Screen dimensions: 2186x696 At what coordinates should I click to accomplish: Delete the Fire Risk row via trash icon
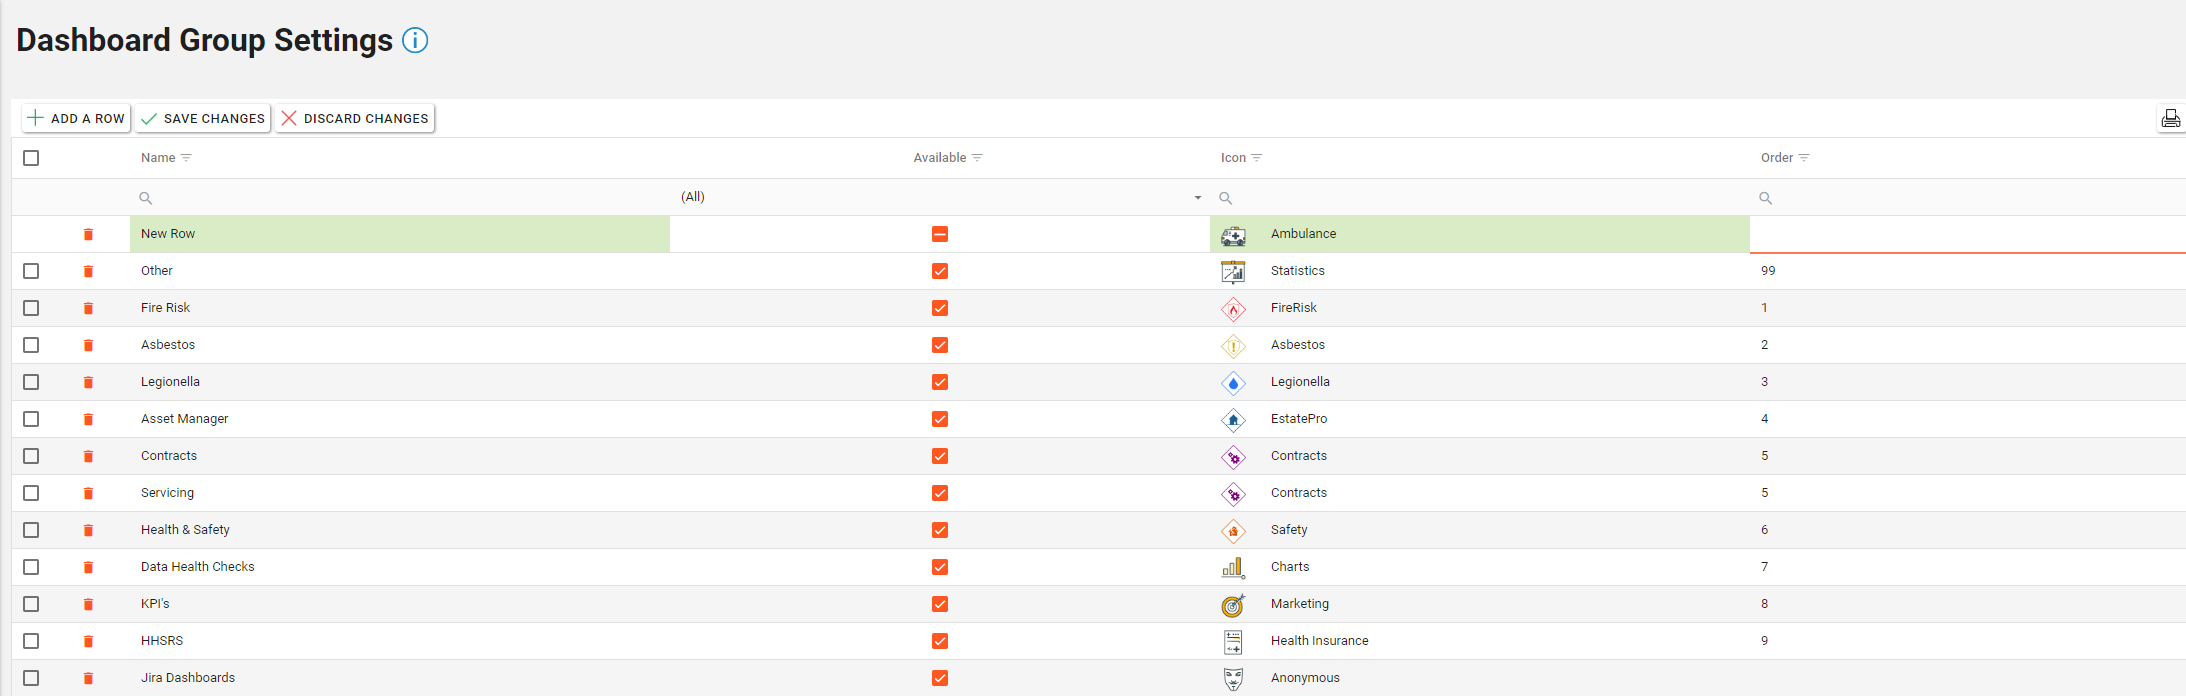tap(88, 308)
